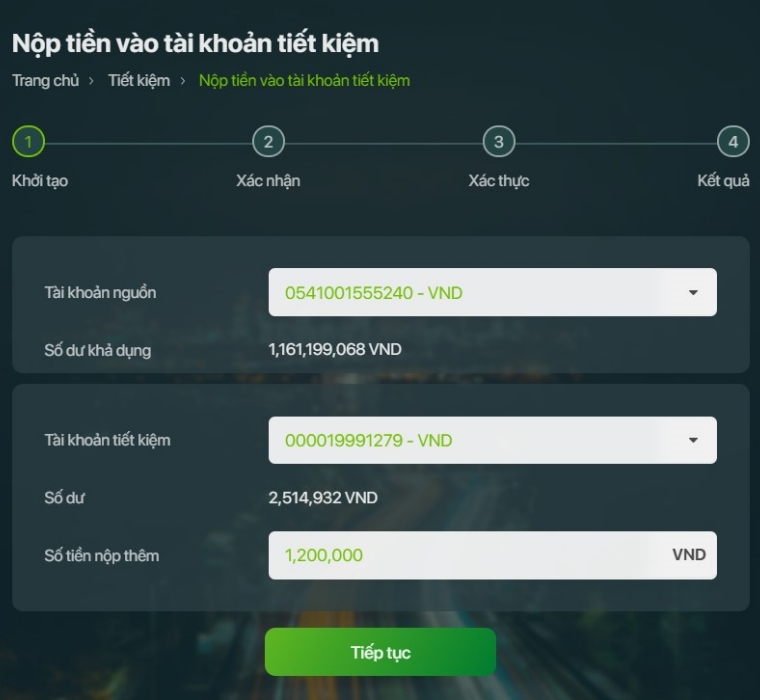This screenshot has height=700, width=760.
Task: Click the Kết quả step label
Action: [x=723, y=181]
